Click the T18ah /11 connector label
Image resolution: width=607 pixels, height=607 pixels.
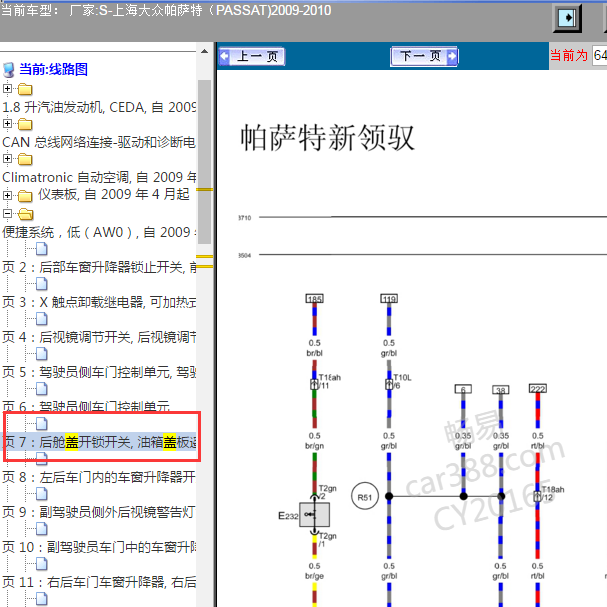click(x=329, y=381)
